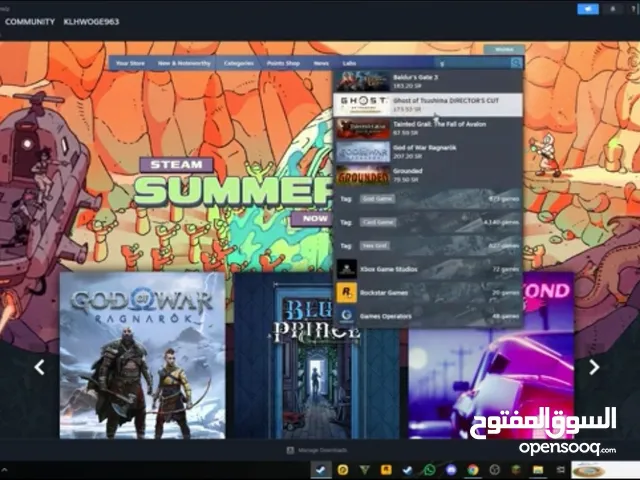
Task: Show next featured games with right arrow
Action: tap(594, 367)
